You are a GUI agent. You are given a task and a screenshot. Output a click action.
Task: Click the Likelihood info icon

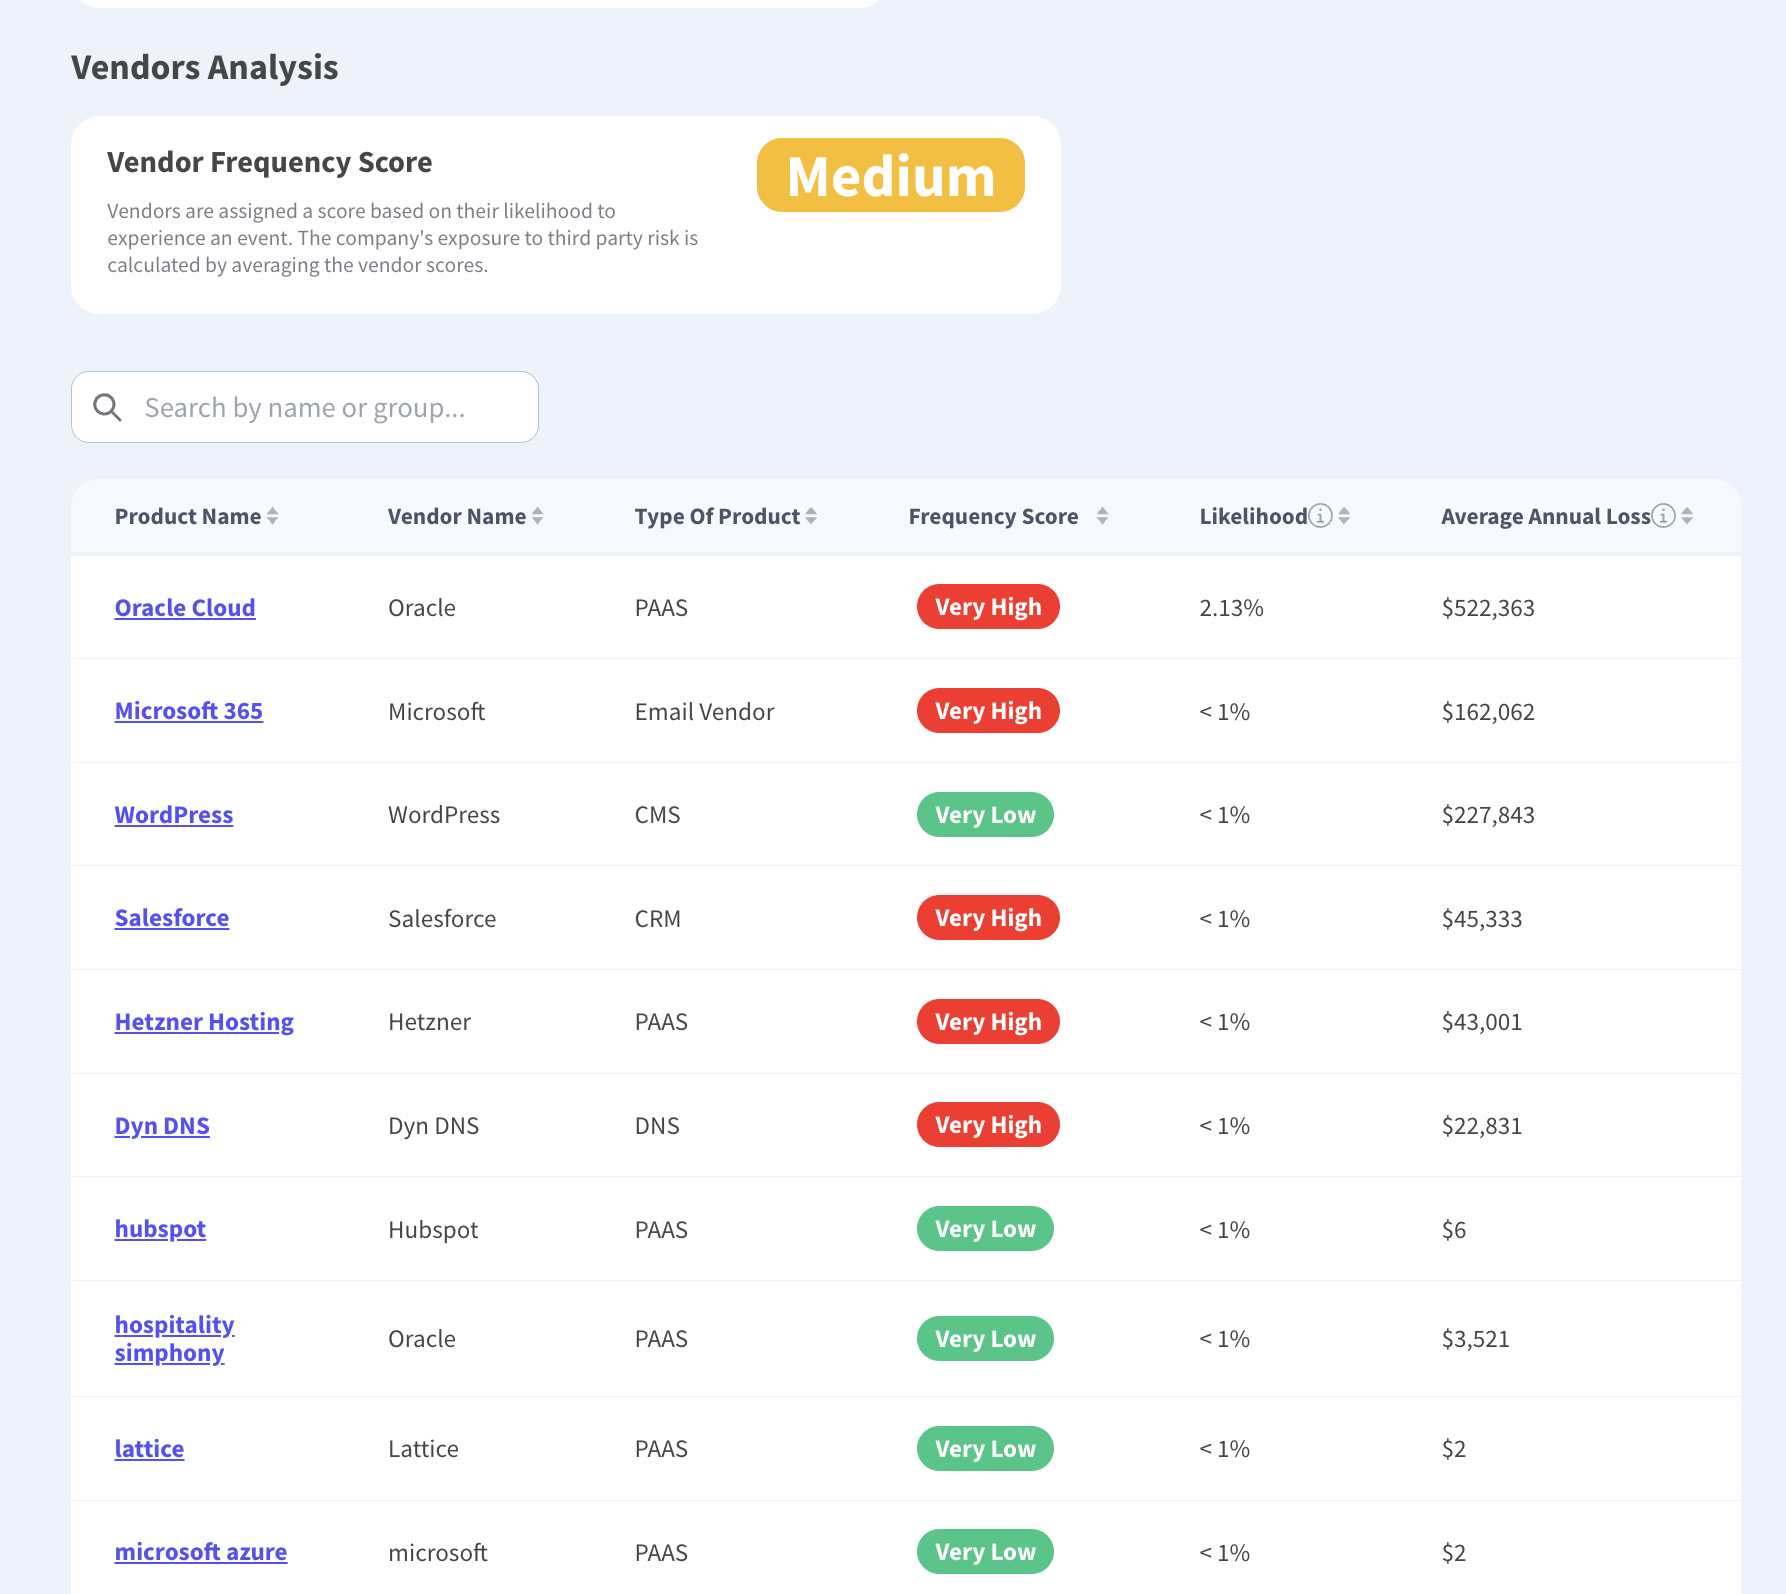click(1321, 516)
